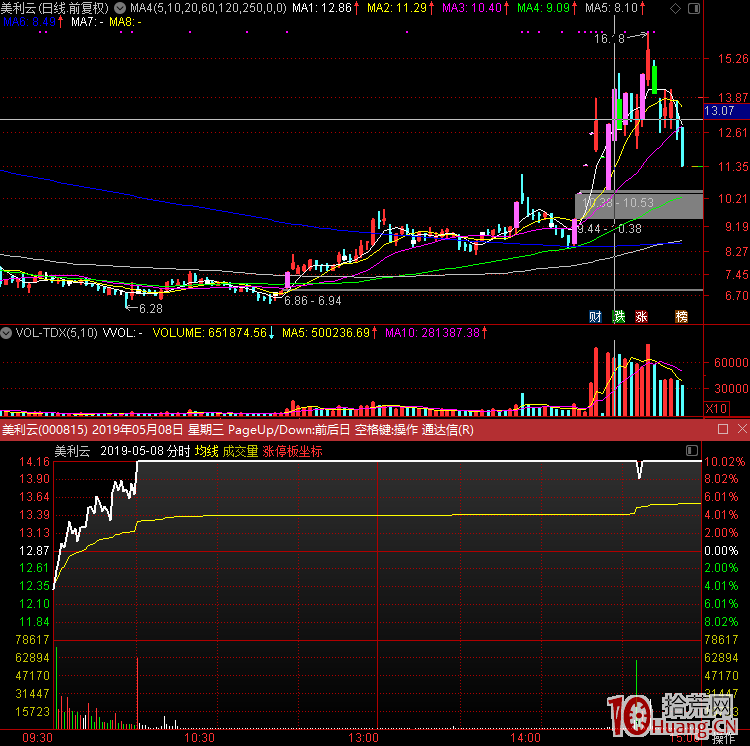750x746 pixels.
Task: Click the diamond icon at top right
Action: point(675,9)
